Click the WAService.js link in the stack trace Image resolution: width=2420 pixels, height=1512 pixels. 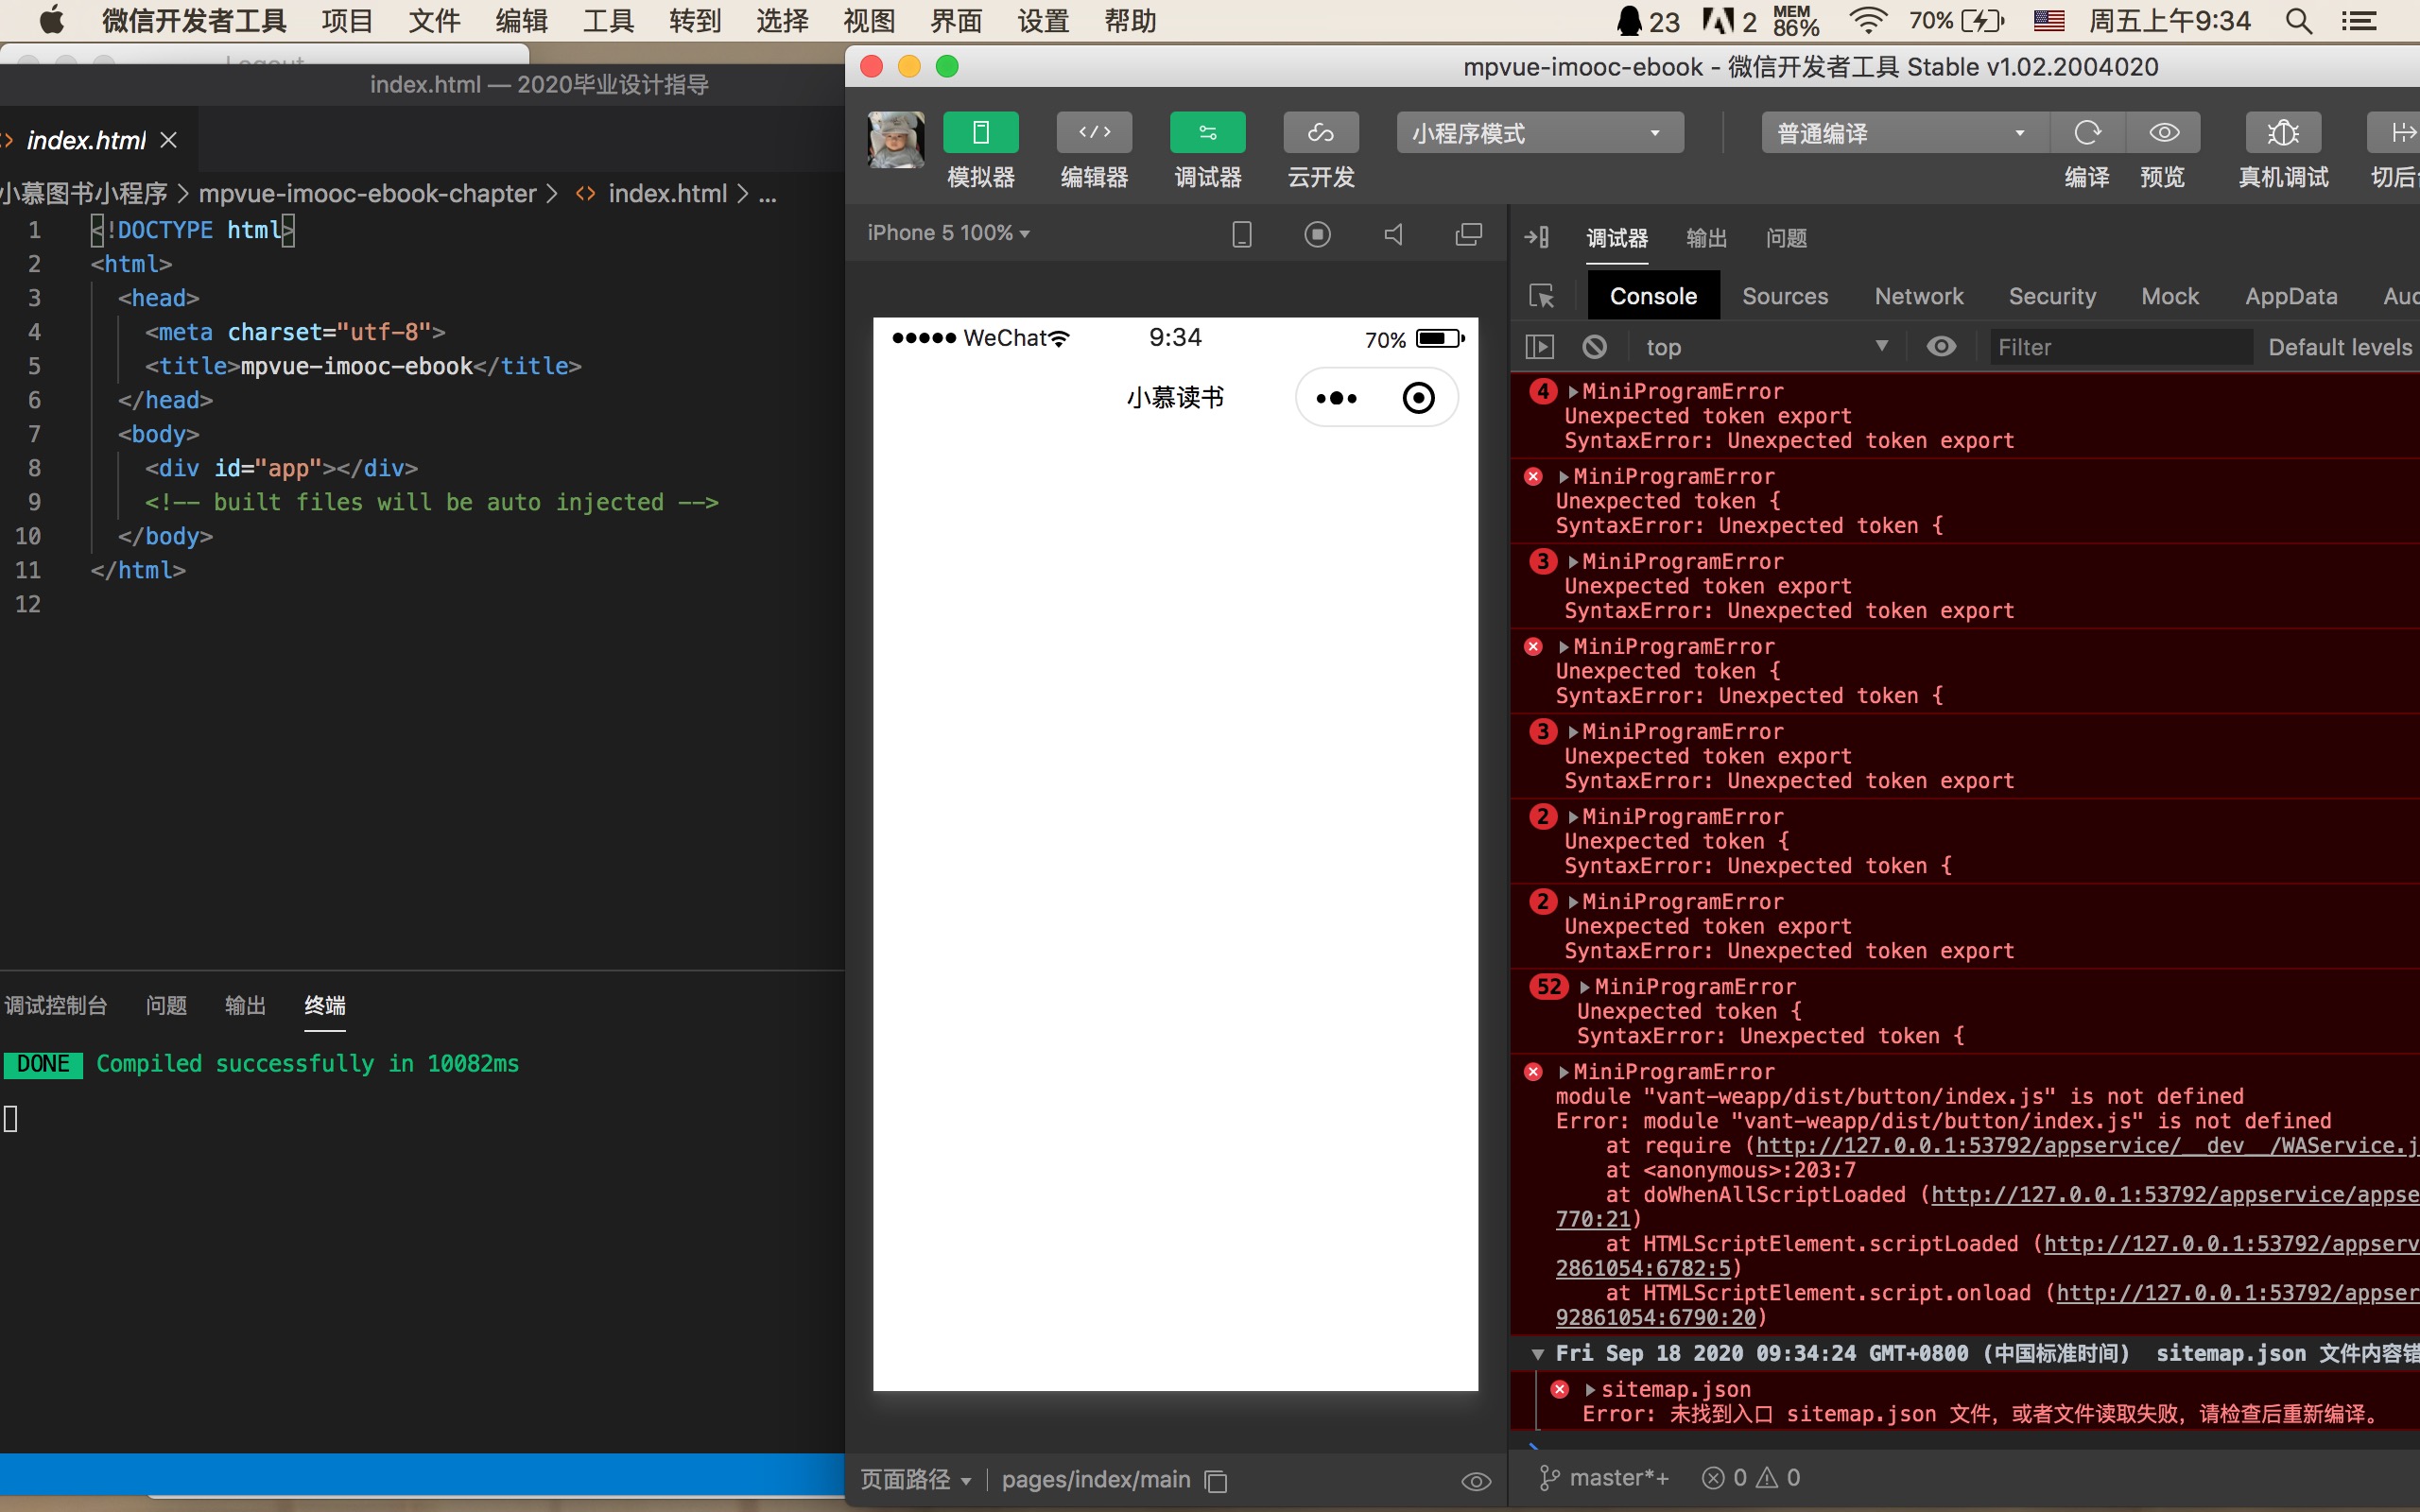coord(2340,1146)
